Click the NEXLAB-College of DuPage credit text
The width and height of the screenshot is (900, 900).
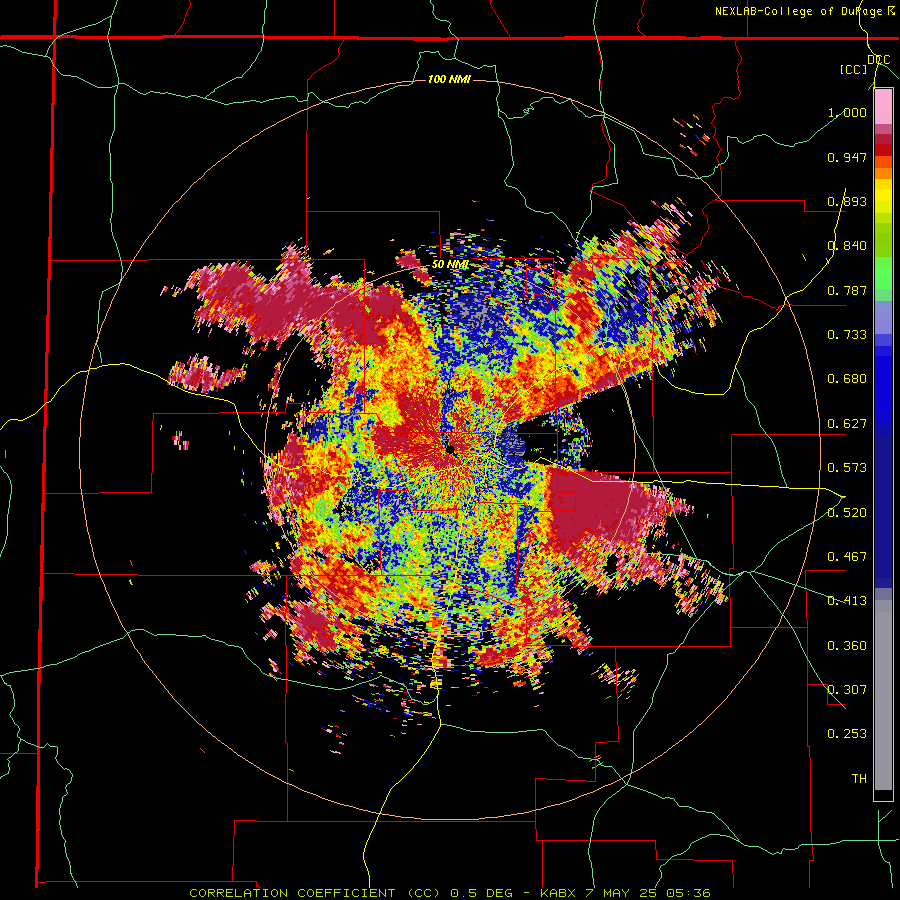point(805,11)
